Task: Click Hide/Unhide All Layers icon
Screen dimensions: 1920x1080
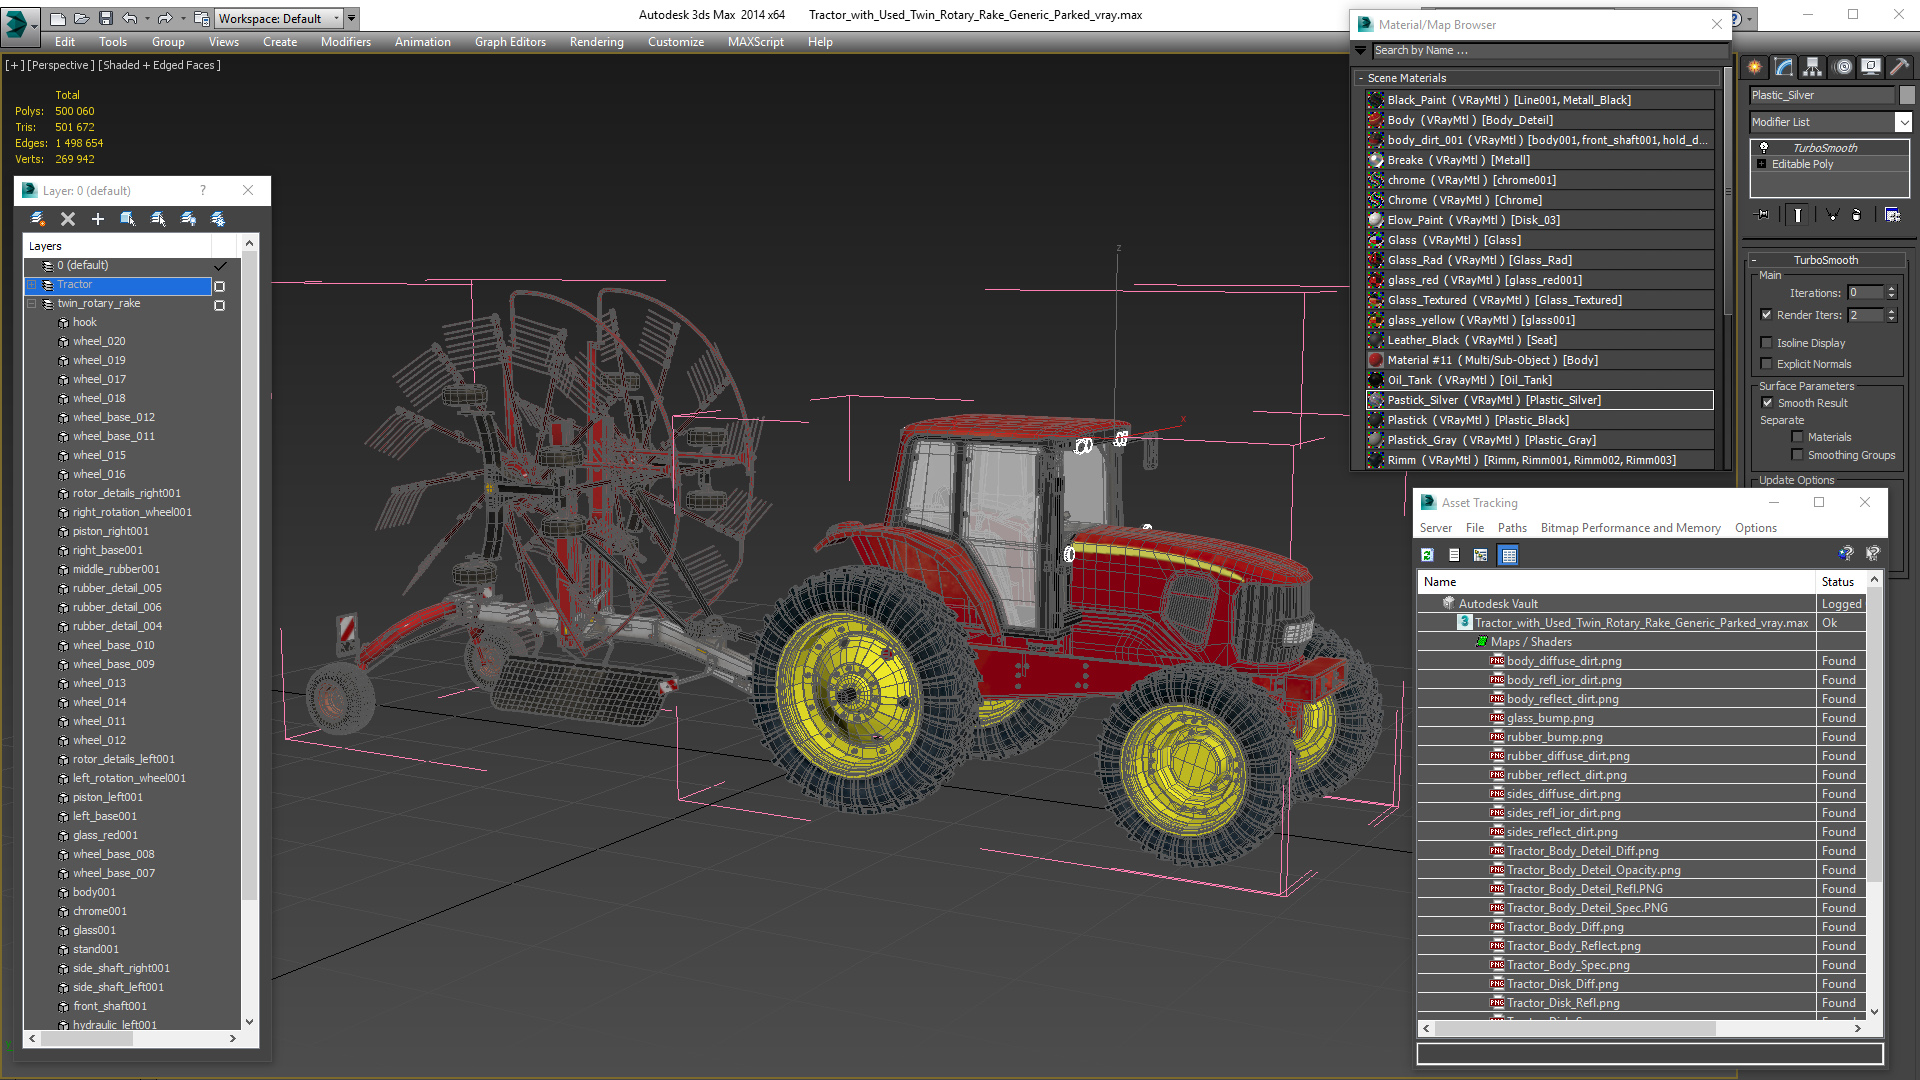Action: pyautogui.click(x=188, y=219)
